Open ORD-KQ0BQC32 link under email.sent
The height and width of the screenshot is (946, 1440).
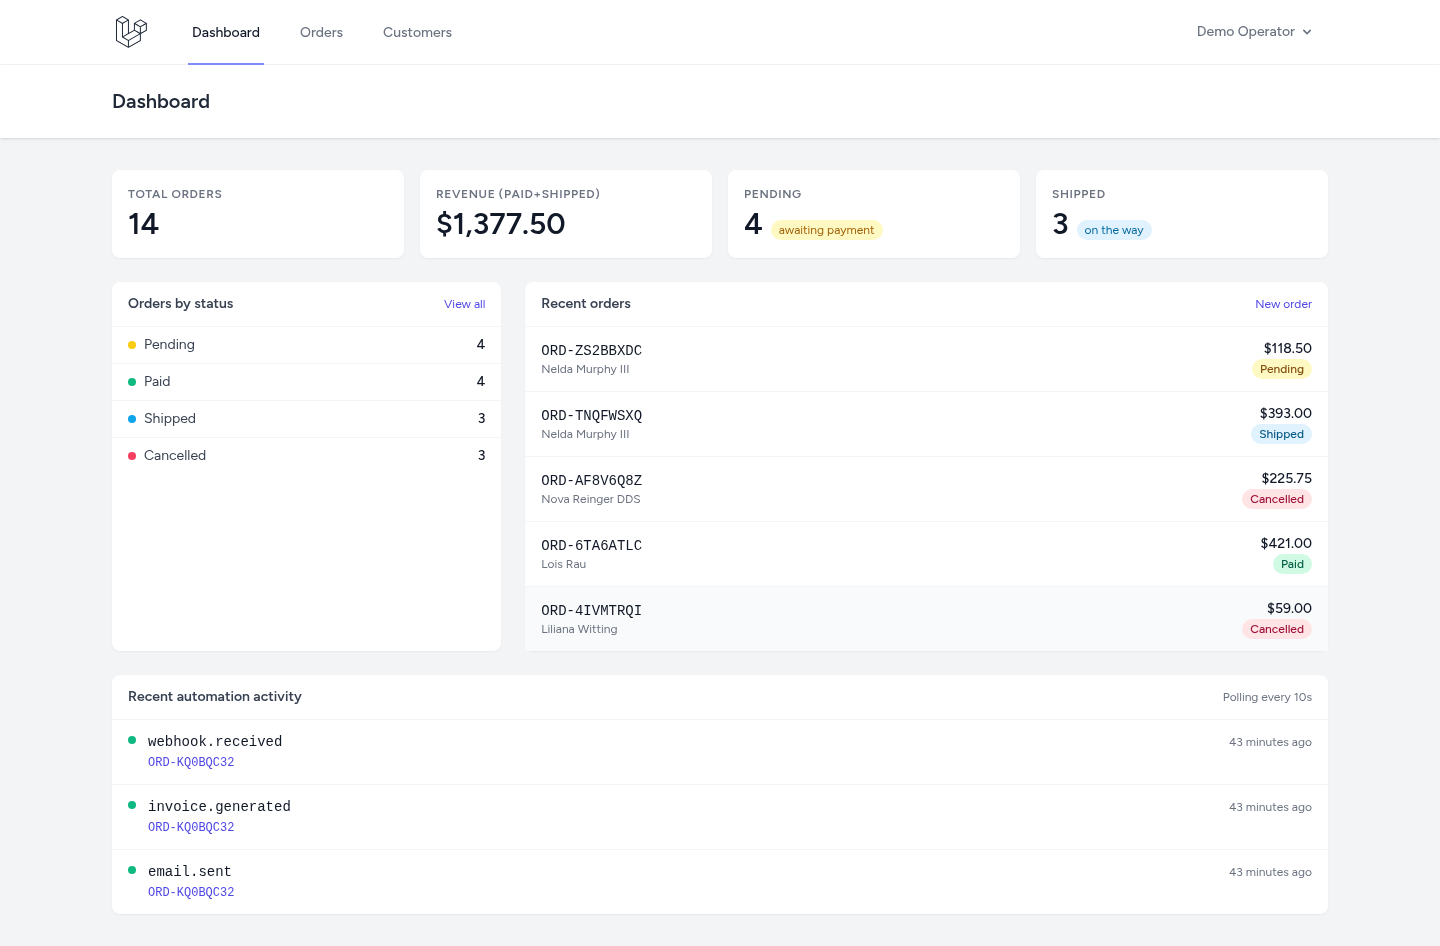(x=191, y=892)
